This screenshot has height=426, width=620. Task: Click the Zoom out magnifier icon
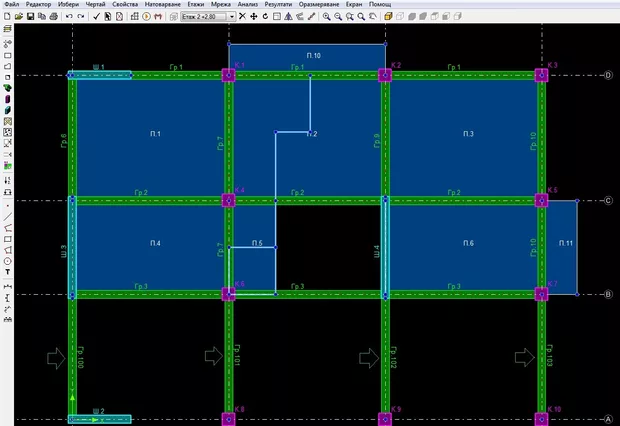338,17
